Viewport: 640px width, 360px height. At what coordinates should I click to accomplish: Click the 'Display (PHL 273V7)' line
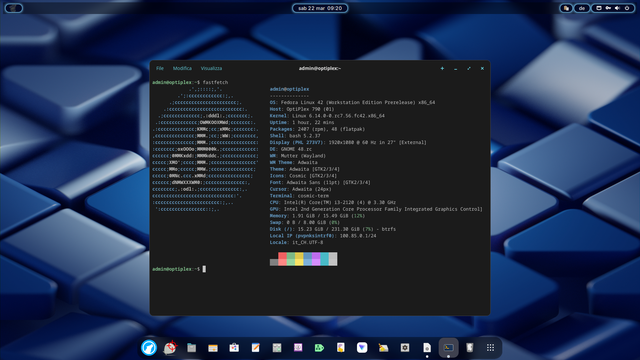click(348, 142)
